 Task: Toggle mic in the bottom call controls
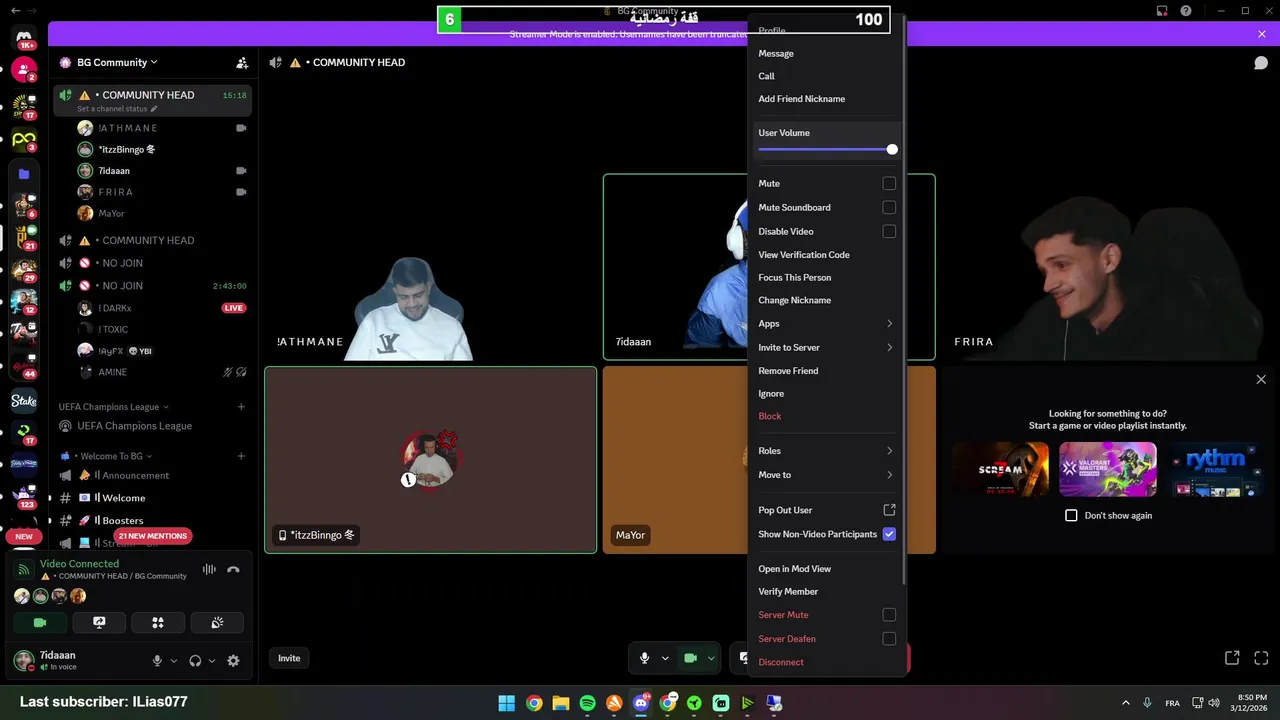tap(644, 658)
